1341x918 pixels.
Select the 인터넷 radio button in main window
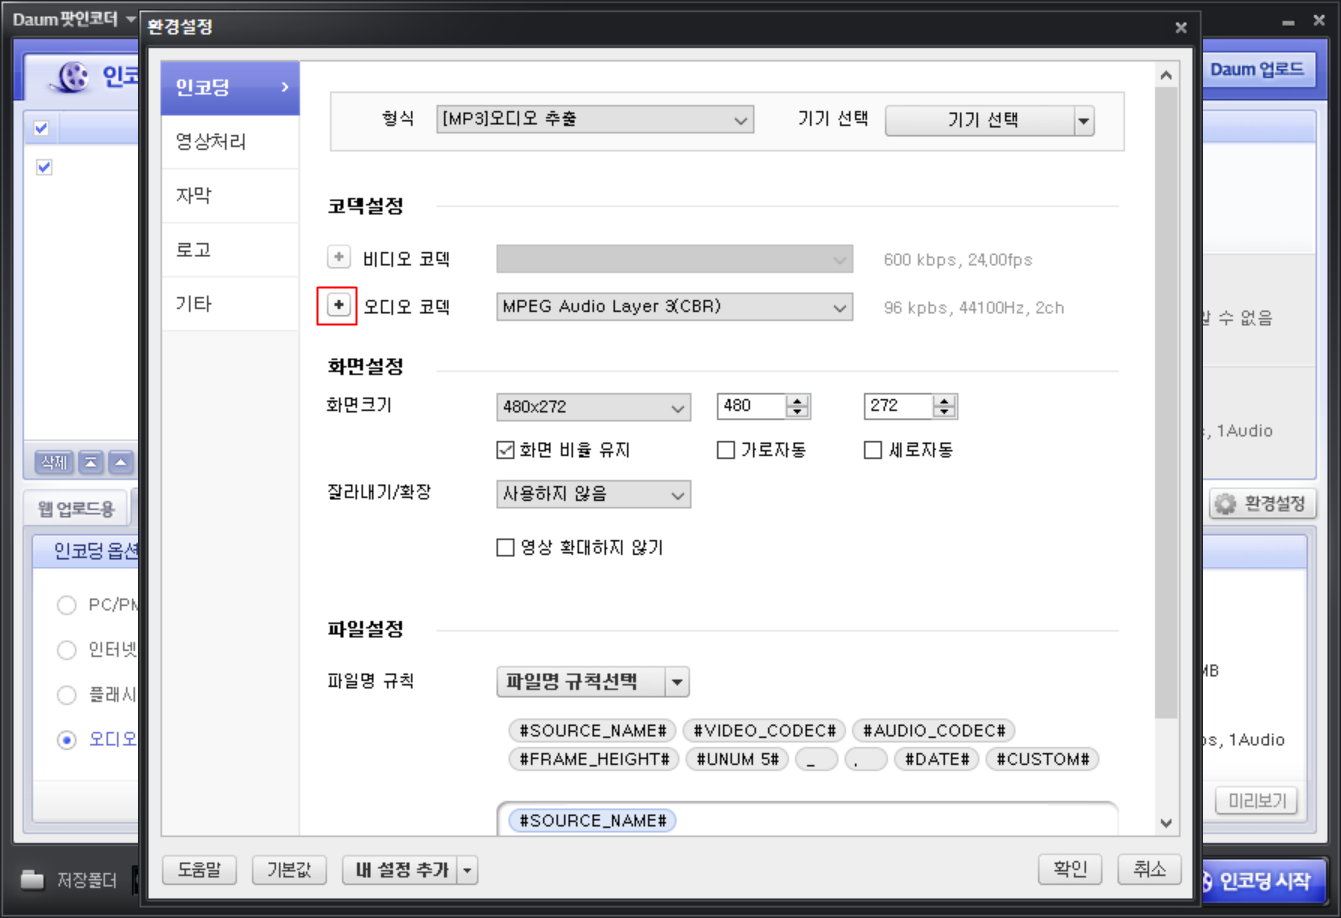tap(67, 650)
